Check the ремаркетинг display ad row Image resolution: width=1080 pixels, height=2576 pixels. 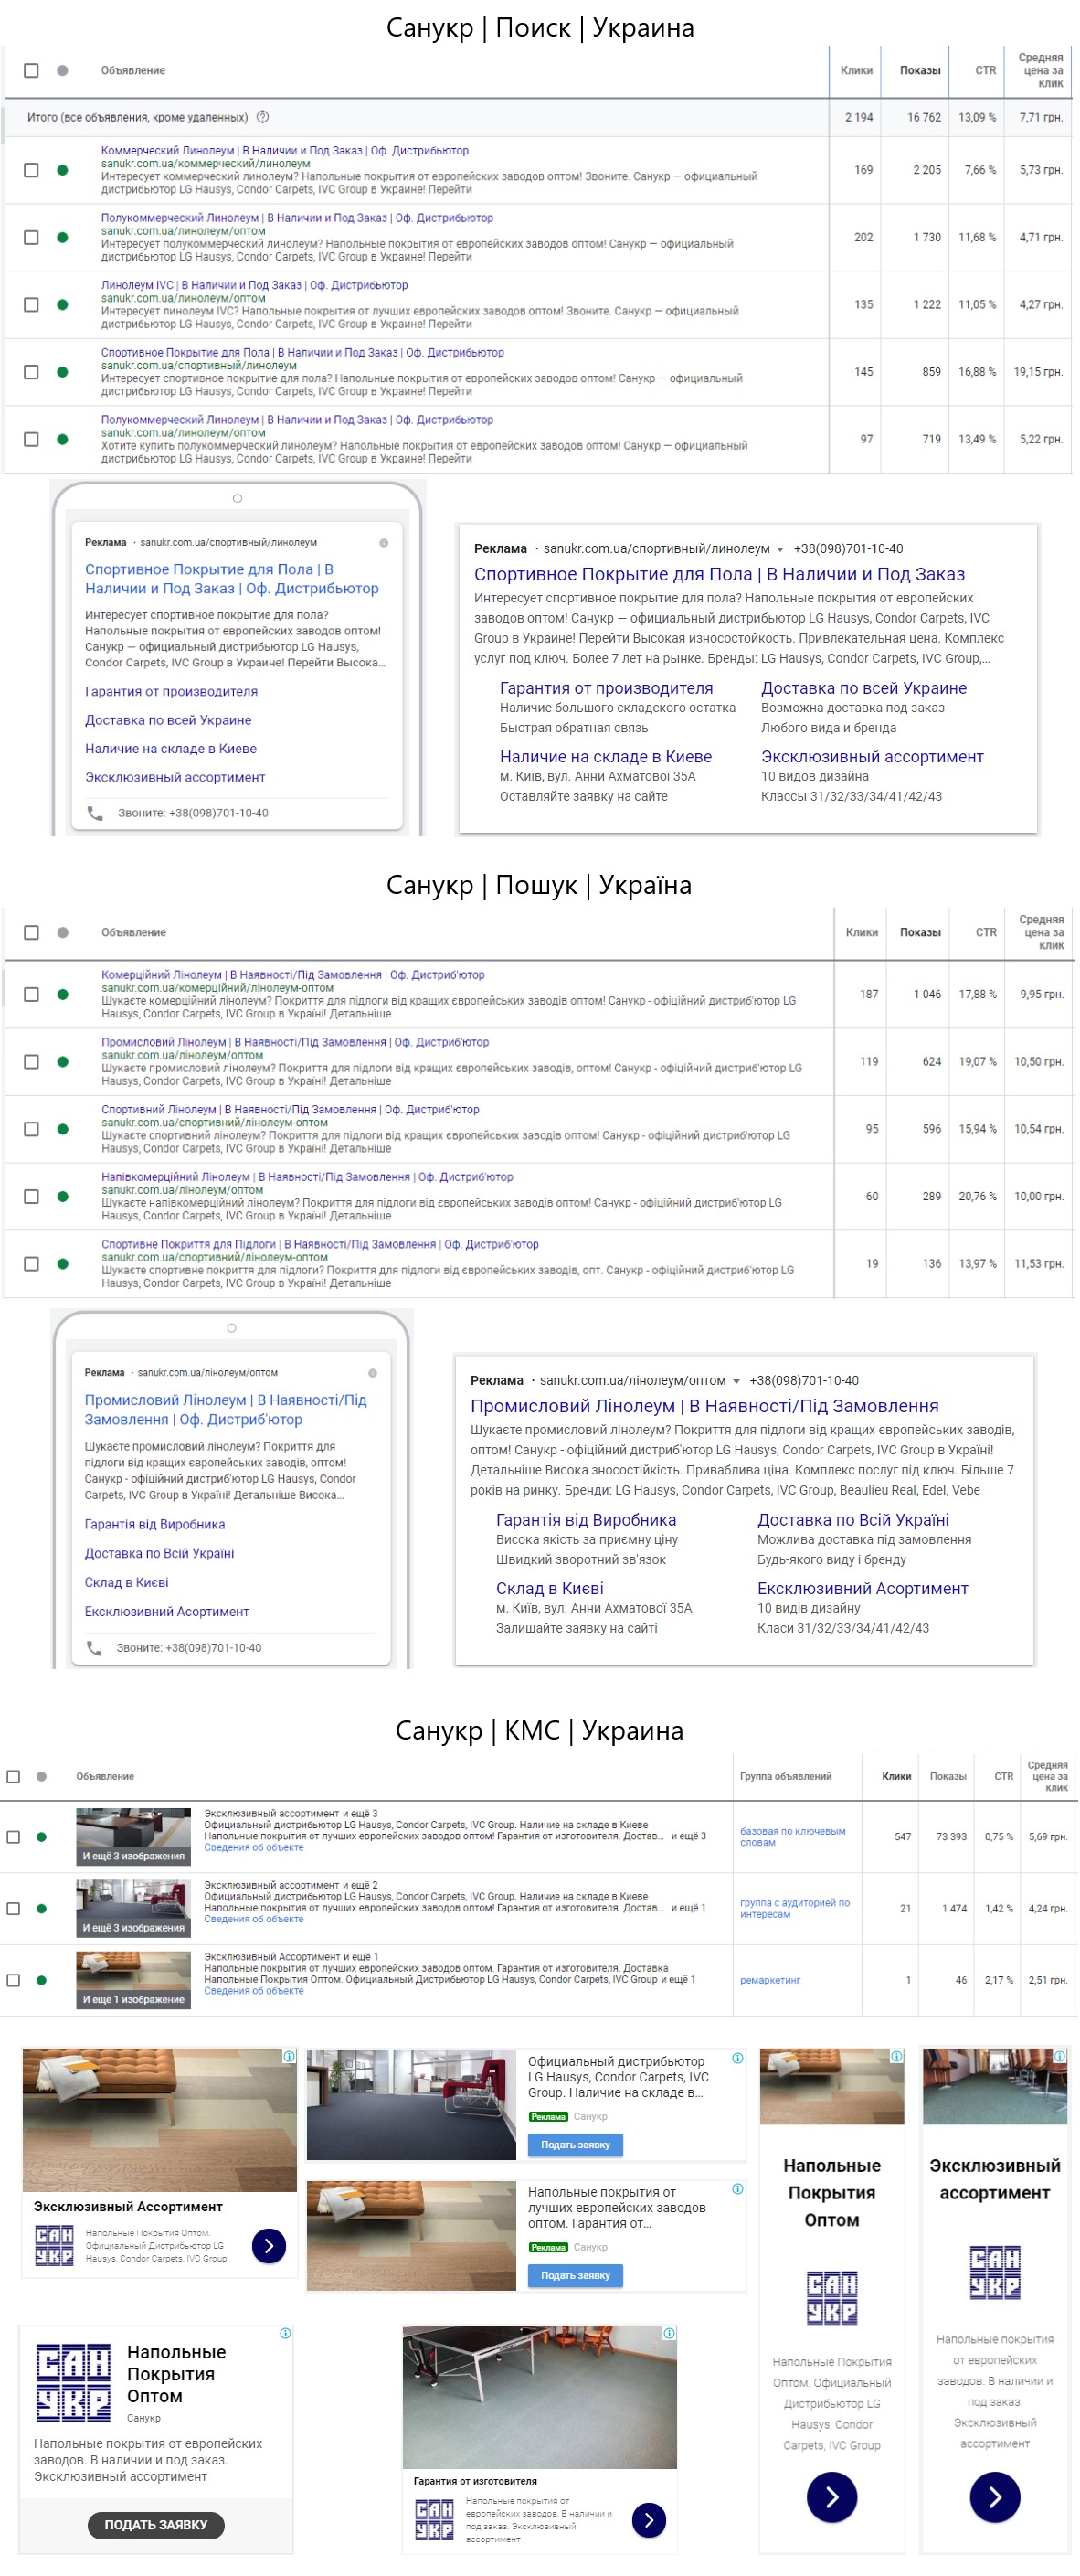[13, 1980]
